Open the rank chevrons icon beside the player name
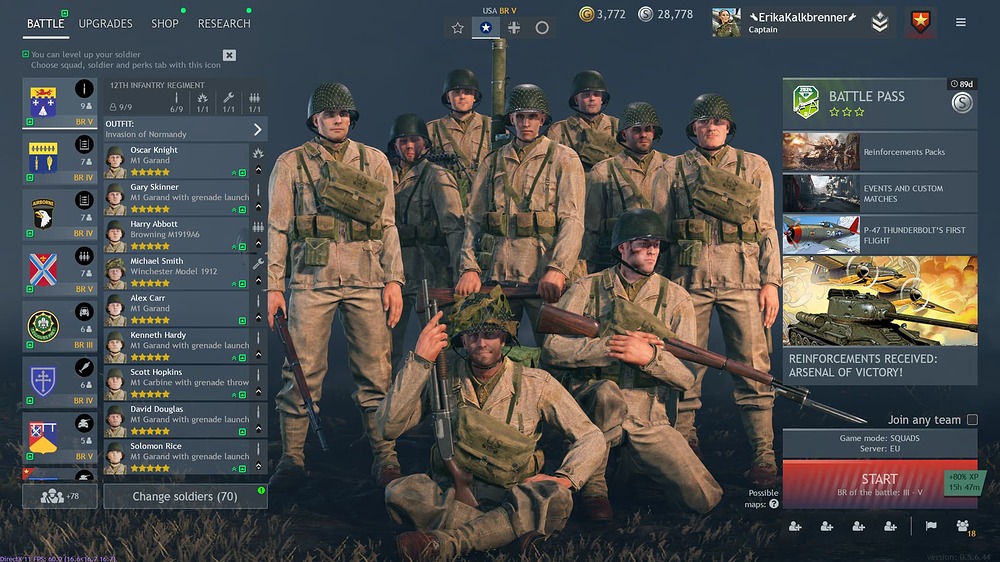1000x562 pixels. click(880, 22)
